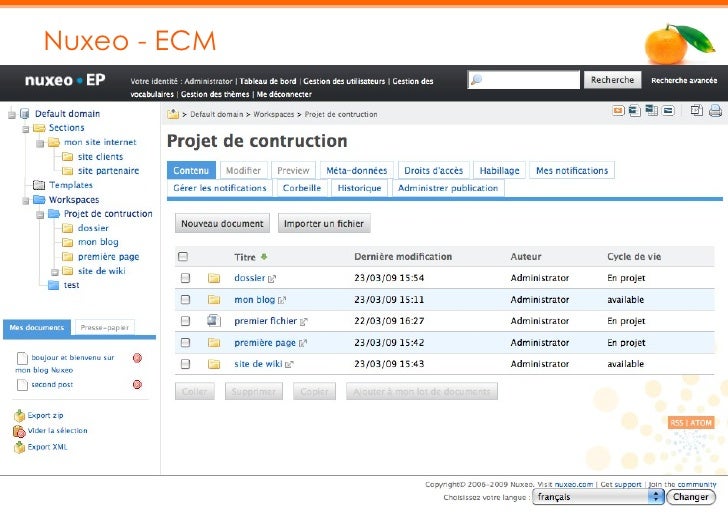Select 'site clients' in the tree
The height and width of the screenshot is (514, 728).
click(100, 156)
